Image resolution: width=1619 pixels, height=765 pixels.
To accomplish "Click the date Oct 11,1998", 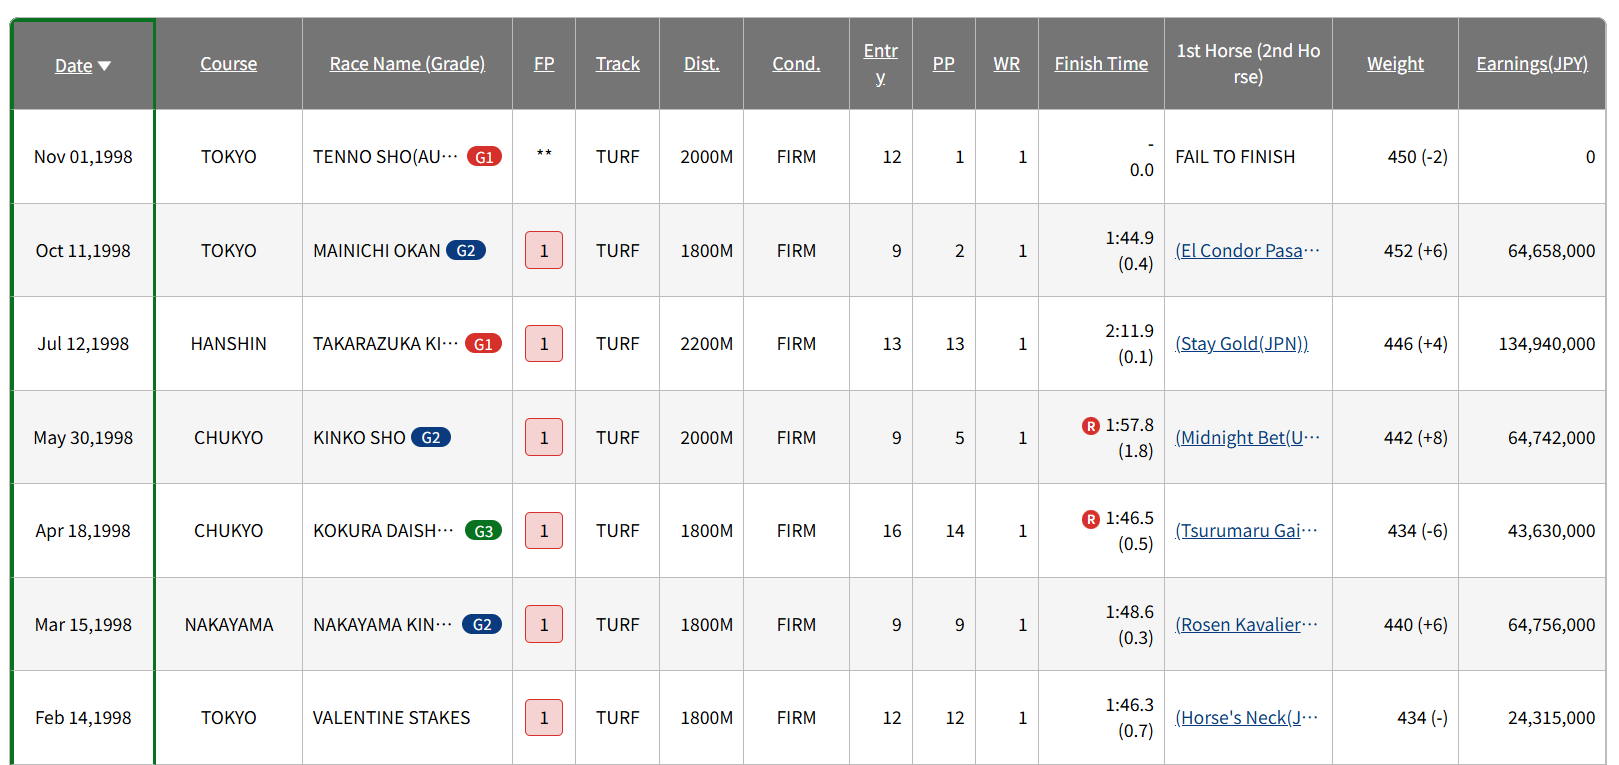I will click(x=83, y=251).
